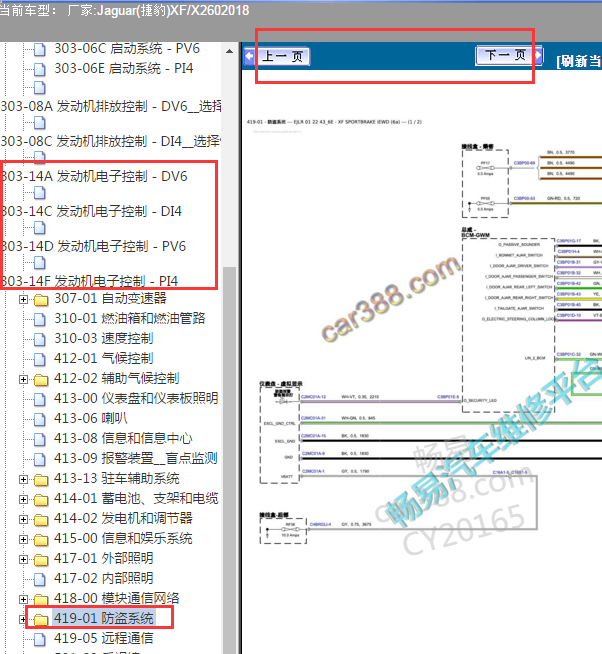Expand the 413-13 驻车辅助系统 folder
The image size is (602, 654).
point(23,480)
